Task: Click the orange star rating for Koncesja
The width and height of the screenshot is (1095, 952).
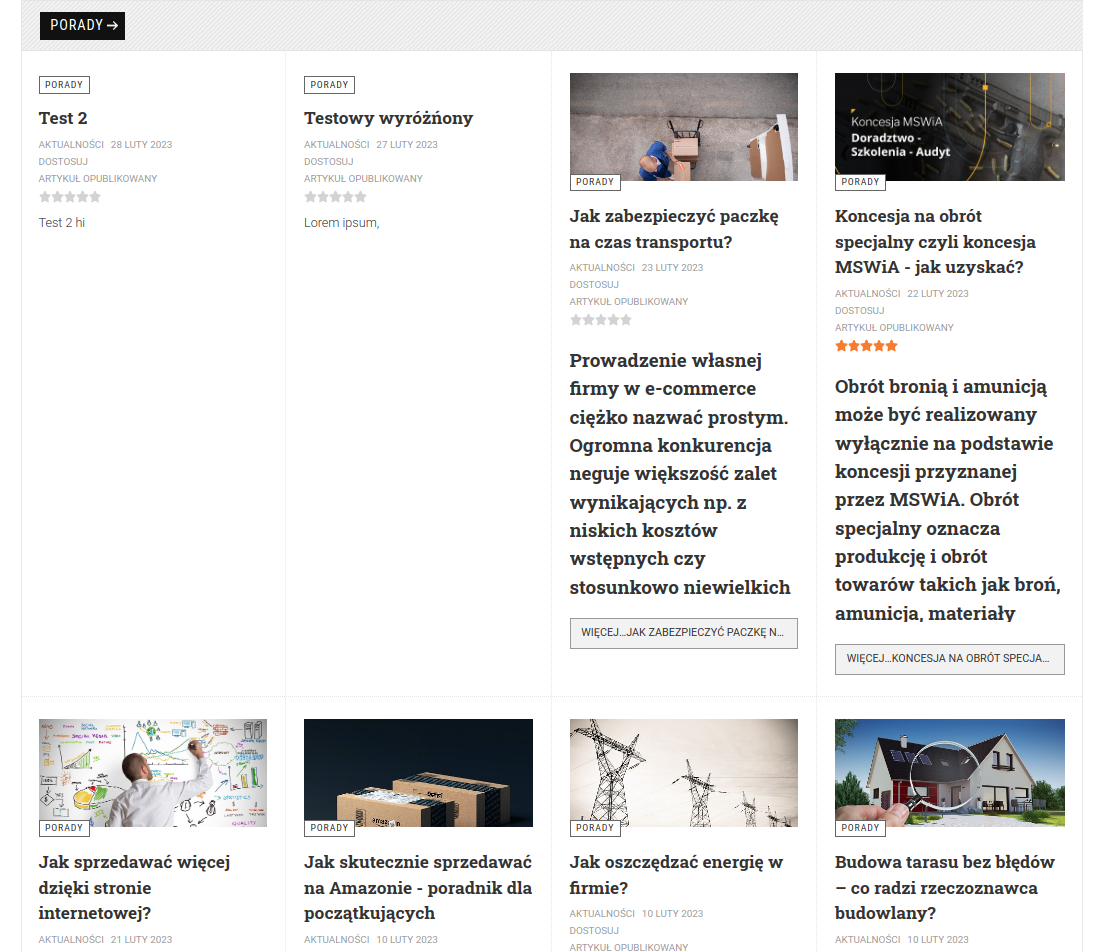Action: click(x=866, y=346)
